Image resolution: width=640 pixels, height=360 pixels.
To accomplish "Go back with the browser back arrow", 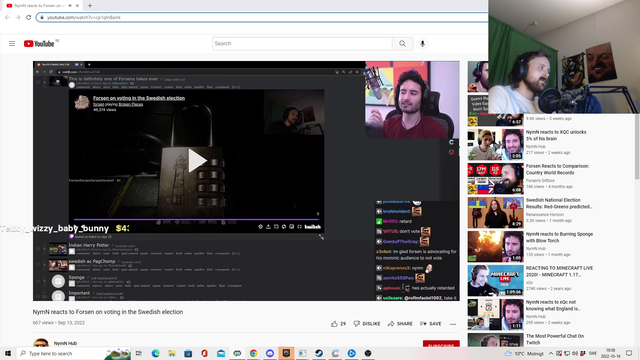I will [7, 17].
